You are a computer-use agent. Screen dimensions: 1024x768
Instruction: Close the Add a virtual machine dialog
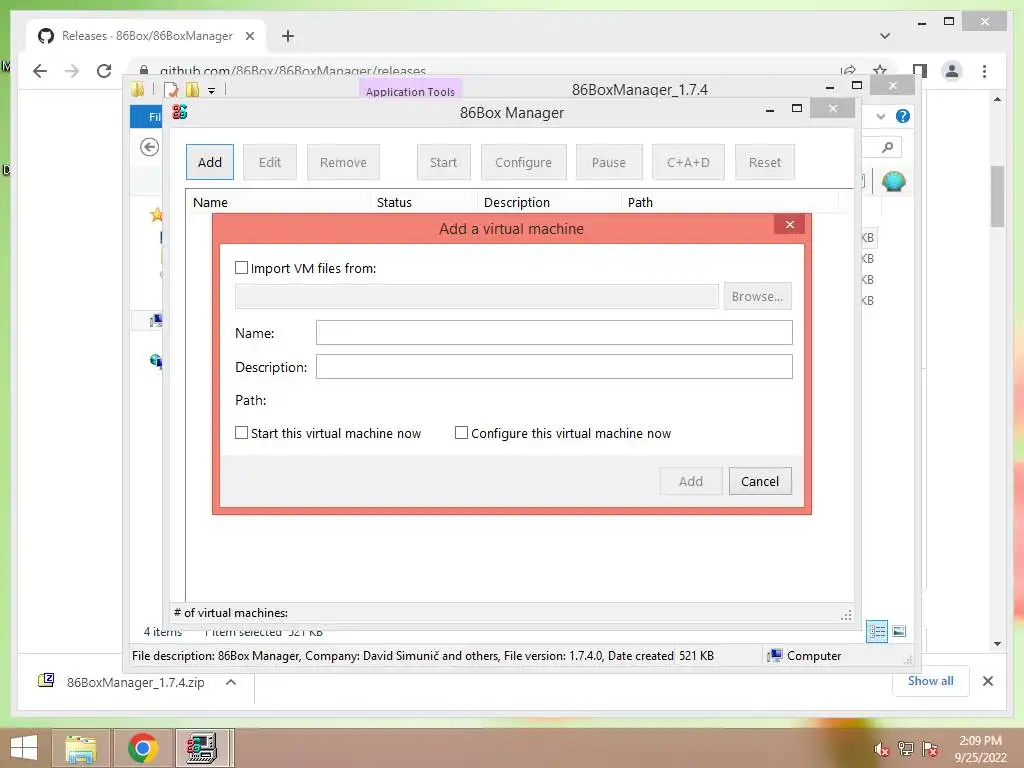[790, 225]
